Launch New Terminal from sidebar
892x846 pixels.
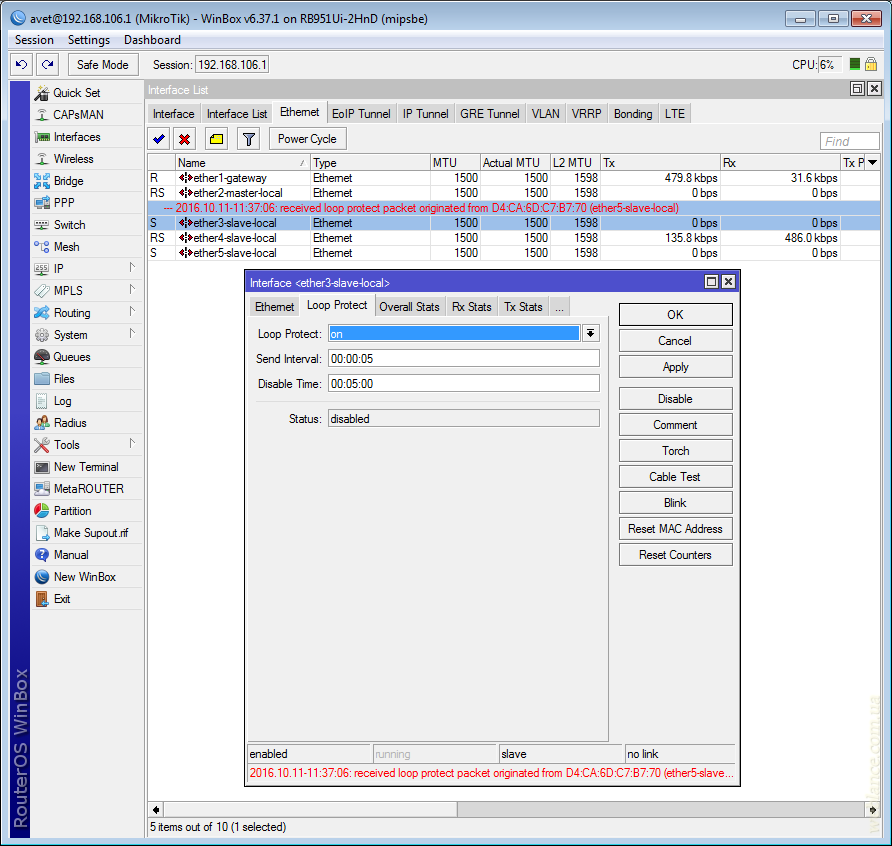pyautogui.click(x=86, y=467)
